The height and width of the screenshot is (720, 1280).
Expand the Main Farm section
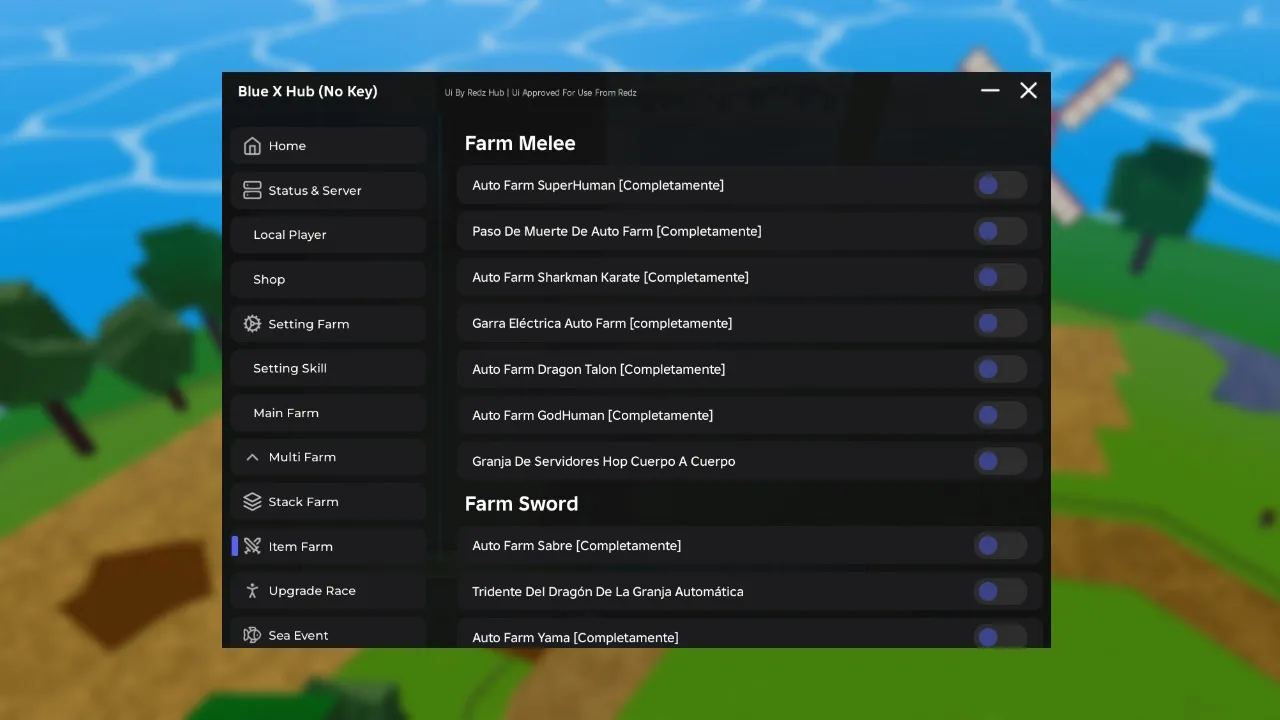point(328,412)
